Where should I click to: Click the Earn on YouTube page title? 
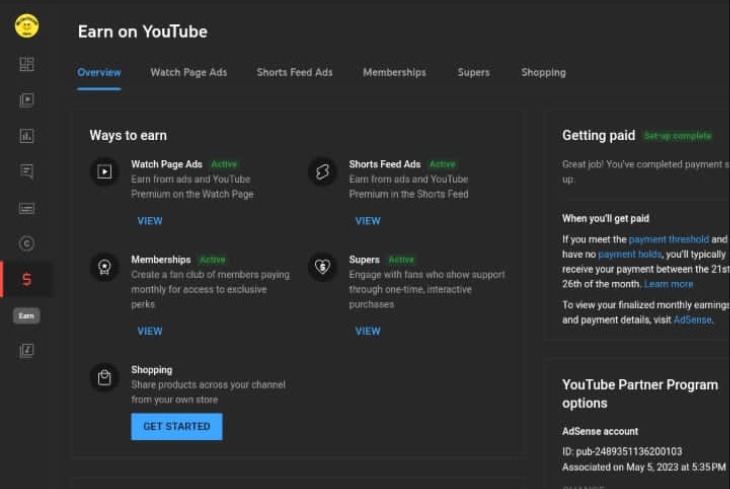point(142,32)
